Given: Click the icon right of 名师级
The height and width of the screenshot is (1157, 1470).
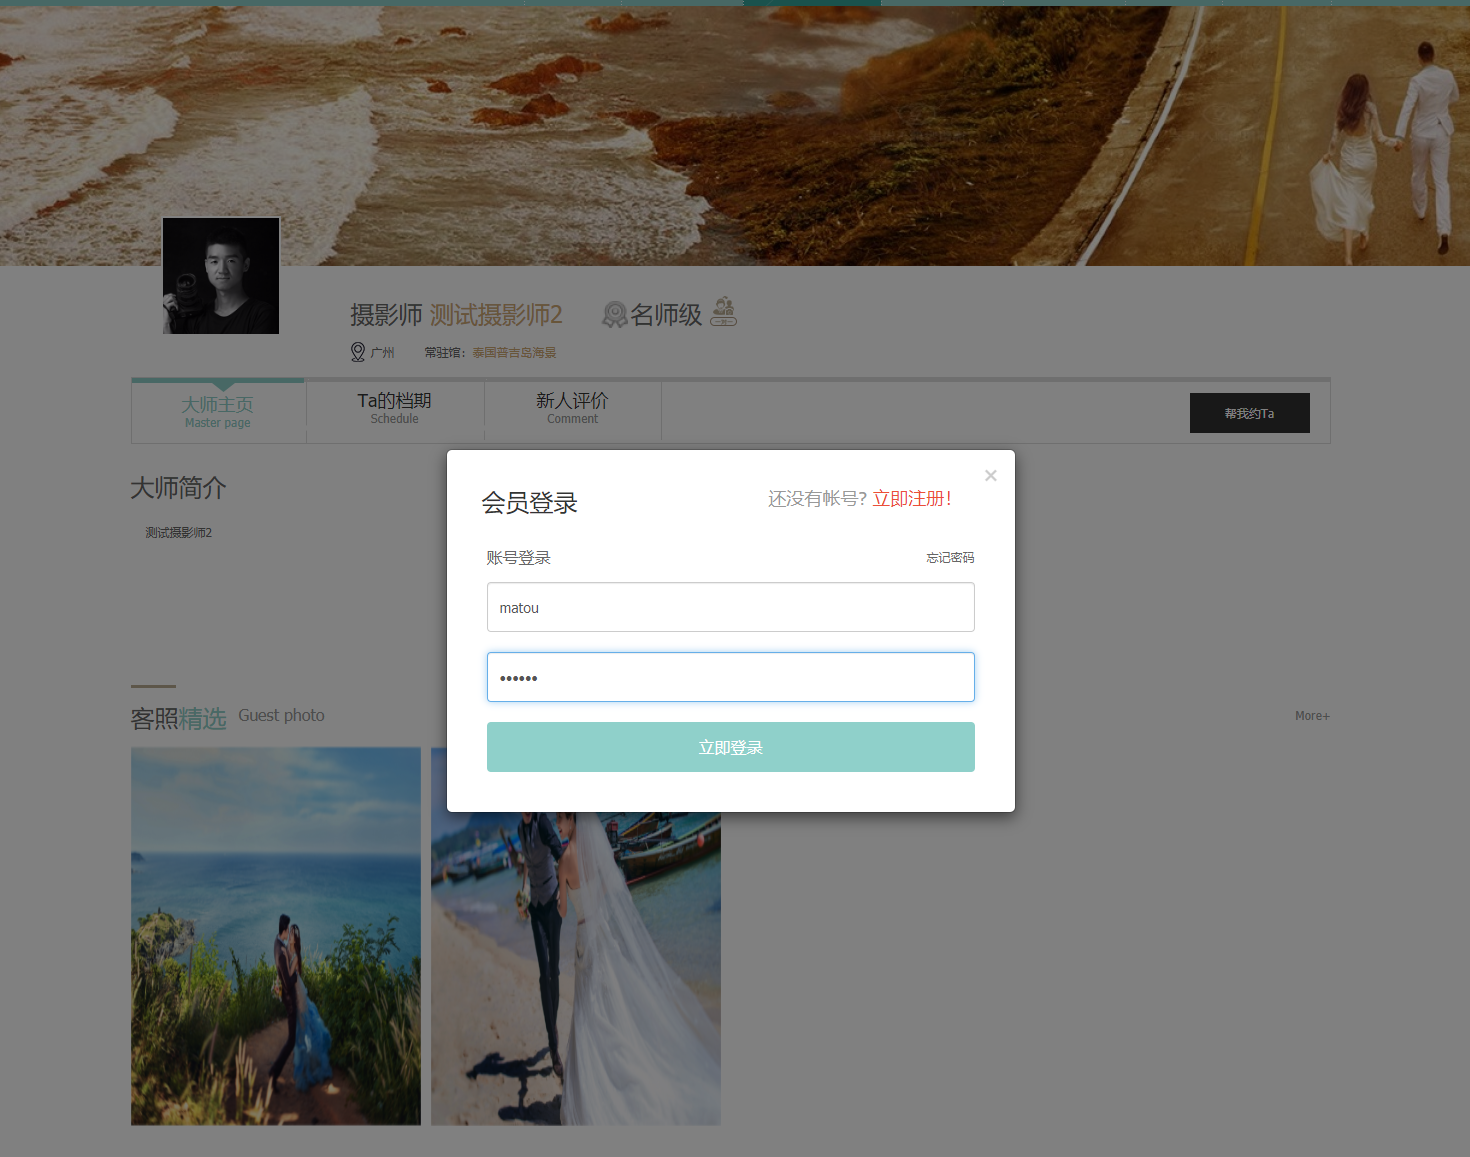Looking at the screenshot, I should (724, 312).
